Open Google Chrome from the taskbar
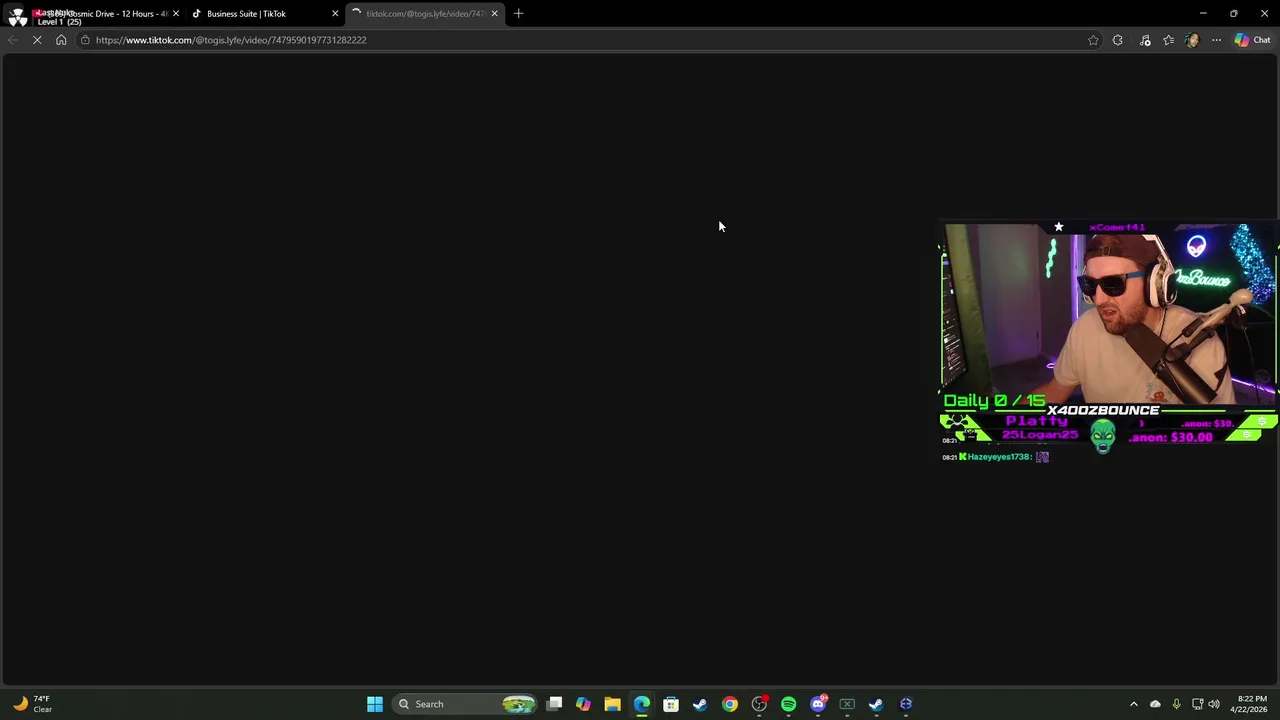 click(x=730, y=704)
